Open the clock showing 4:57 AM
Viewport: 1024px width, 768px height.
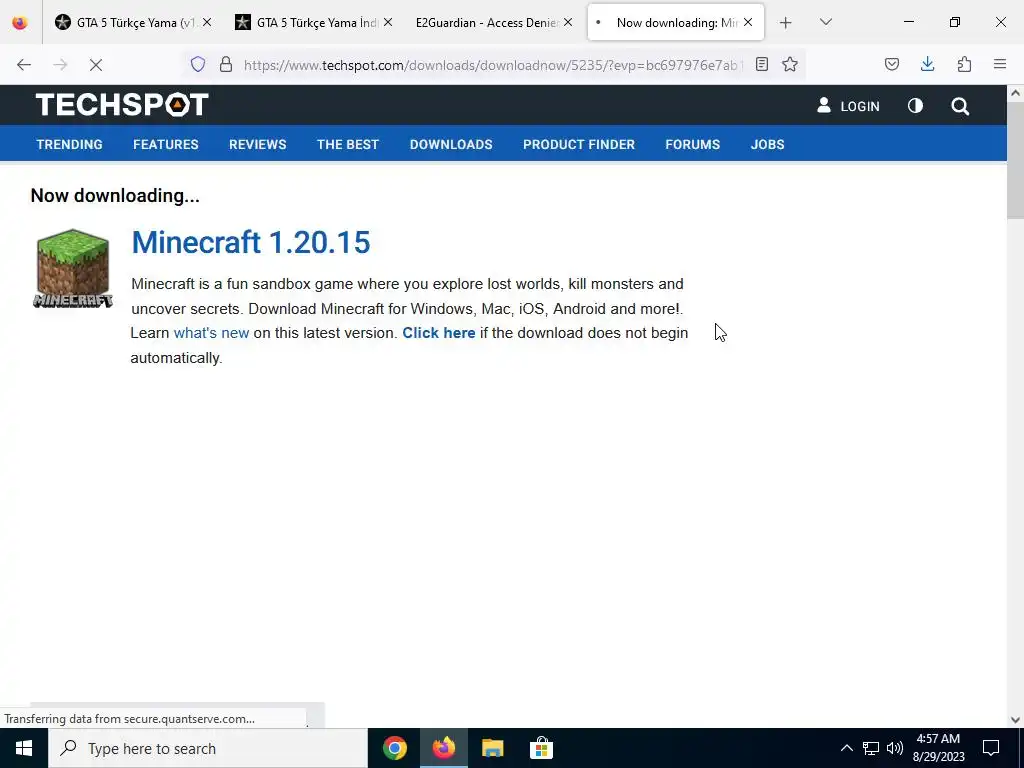938,748
